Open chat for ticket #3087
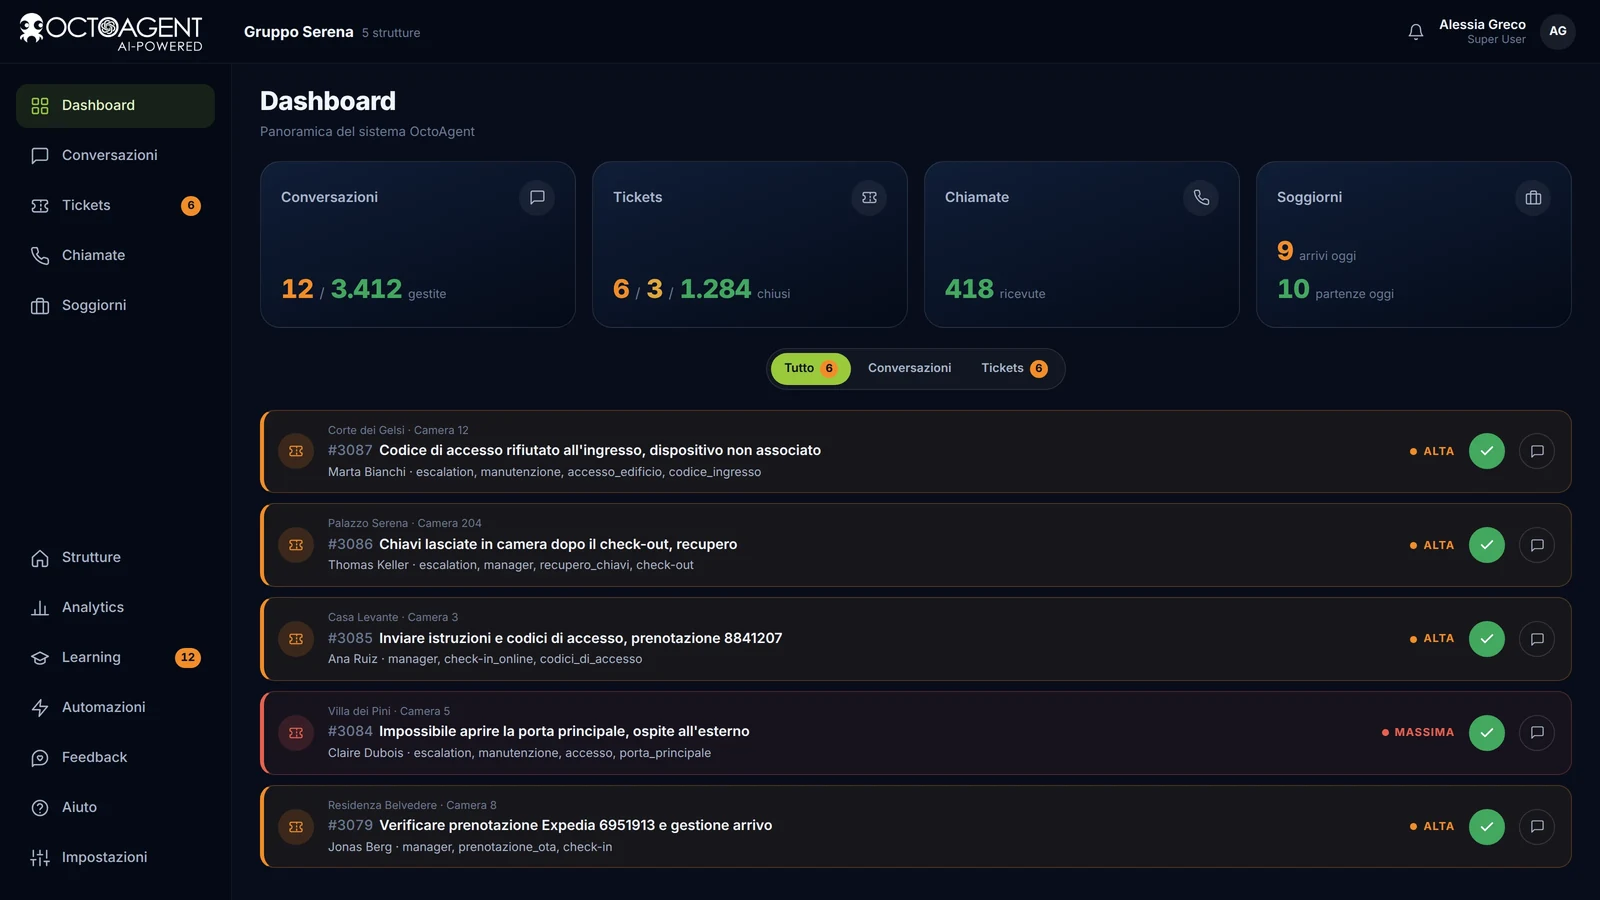Viewport: 1600px width, 900px height. [x=1537, y=451]
